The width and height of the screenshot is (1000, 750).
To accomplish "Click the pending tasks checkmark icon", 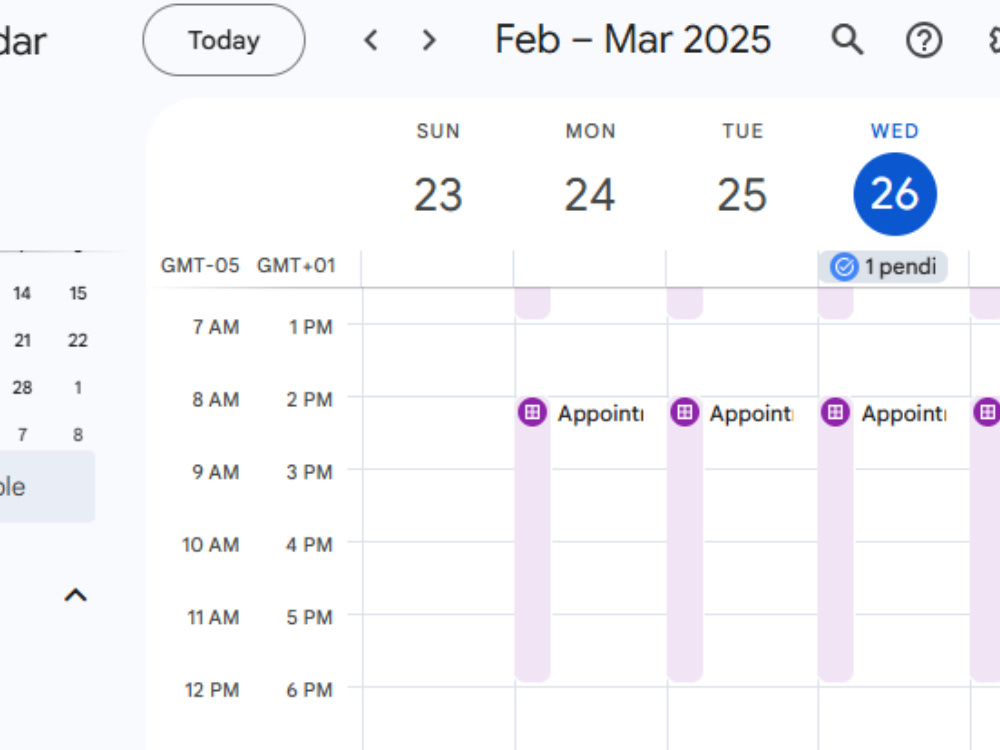I will pyautogui.click(x=844, y=267).
